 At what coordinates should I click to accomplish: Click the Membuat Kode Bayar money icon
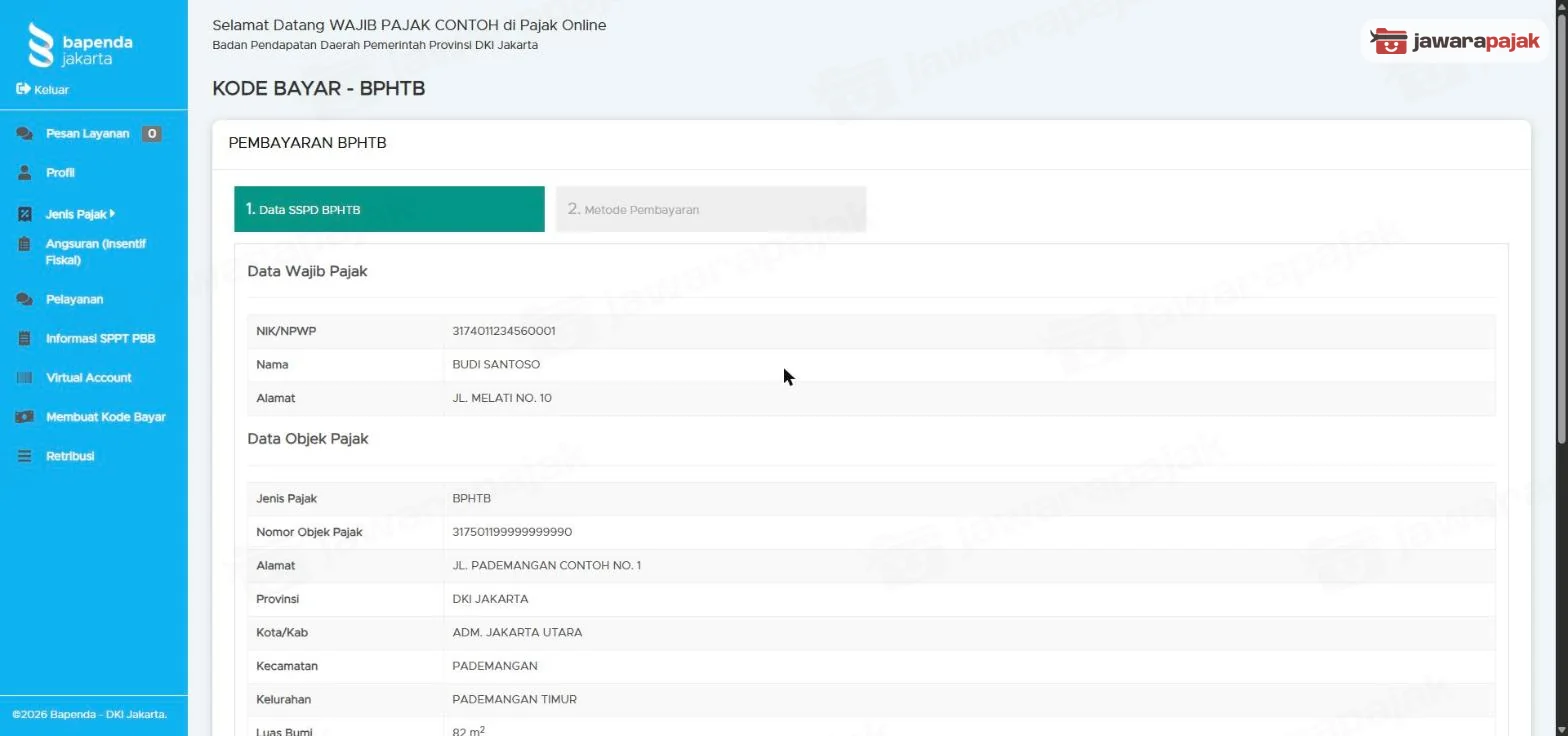[x=25, y=417]
